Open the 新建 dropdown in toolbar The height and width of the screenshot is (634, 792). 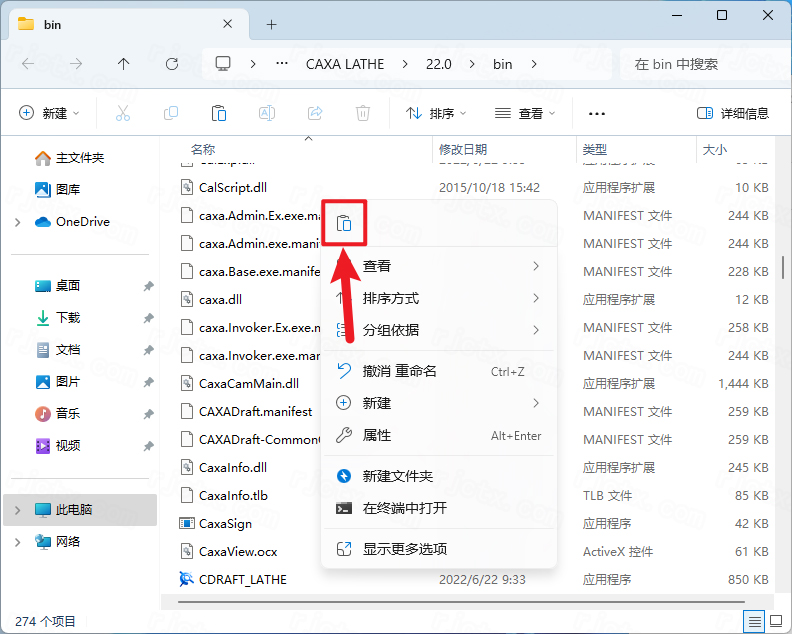tap(49, 113)
